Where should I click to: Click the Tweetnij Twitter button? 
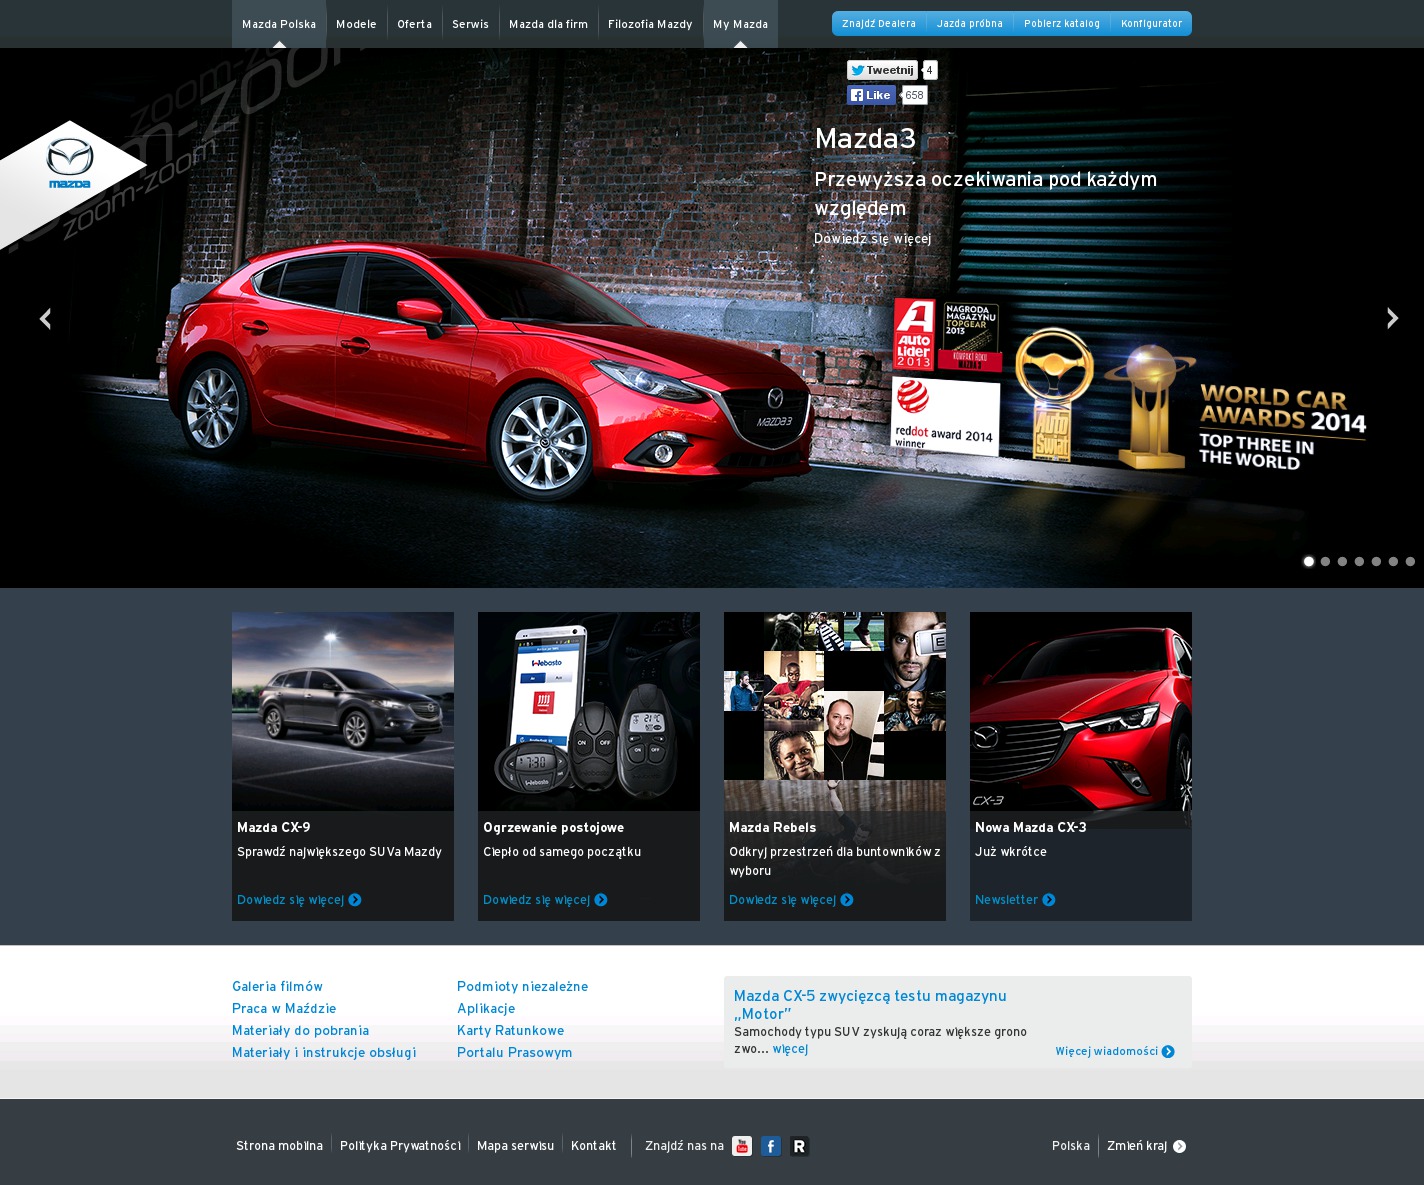click(882, 70)
